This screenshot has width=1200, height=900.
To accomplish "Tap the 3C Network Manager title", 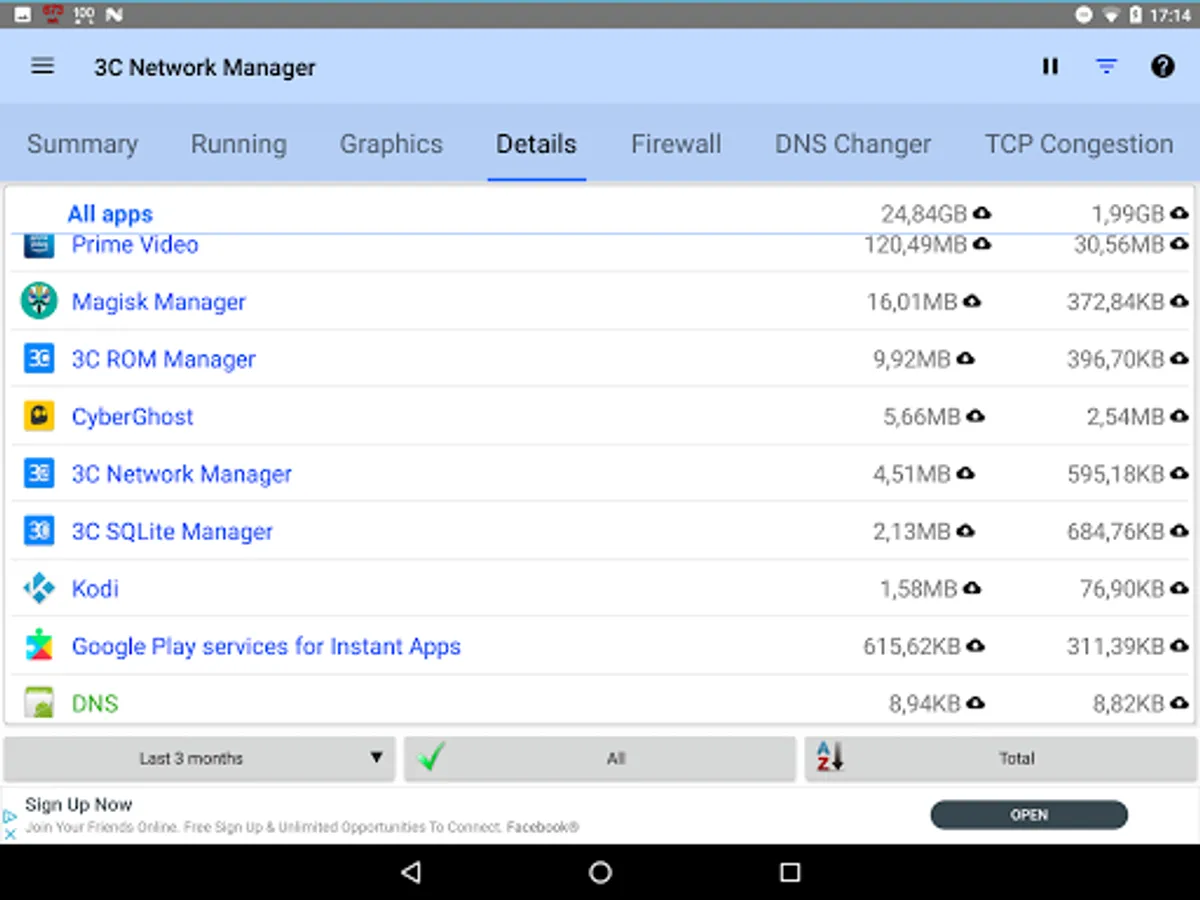I will click(x=205, y=68).
